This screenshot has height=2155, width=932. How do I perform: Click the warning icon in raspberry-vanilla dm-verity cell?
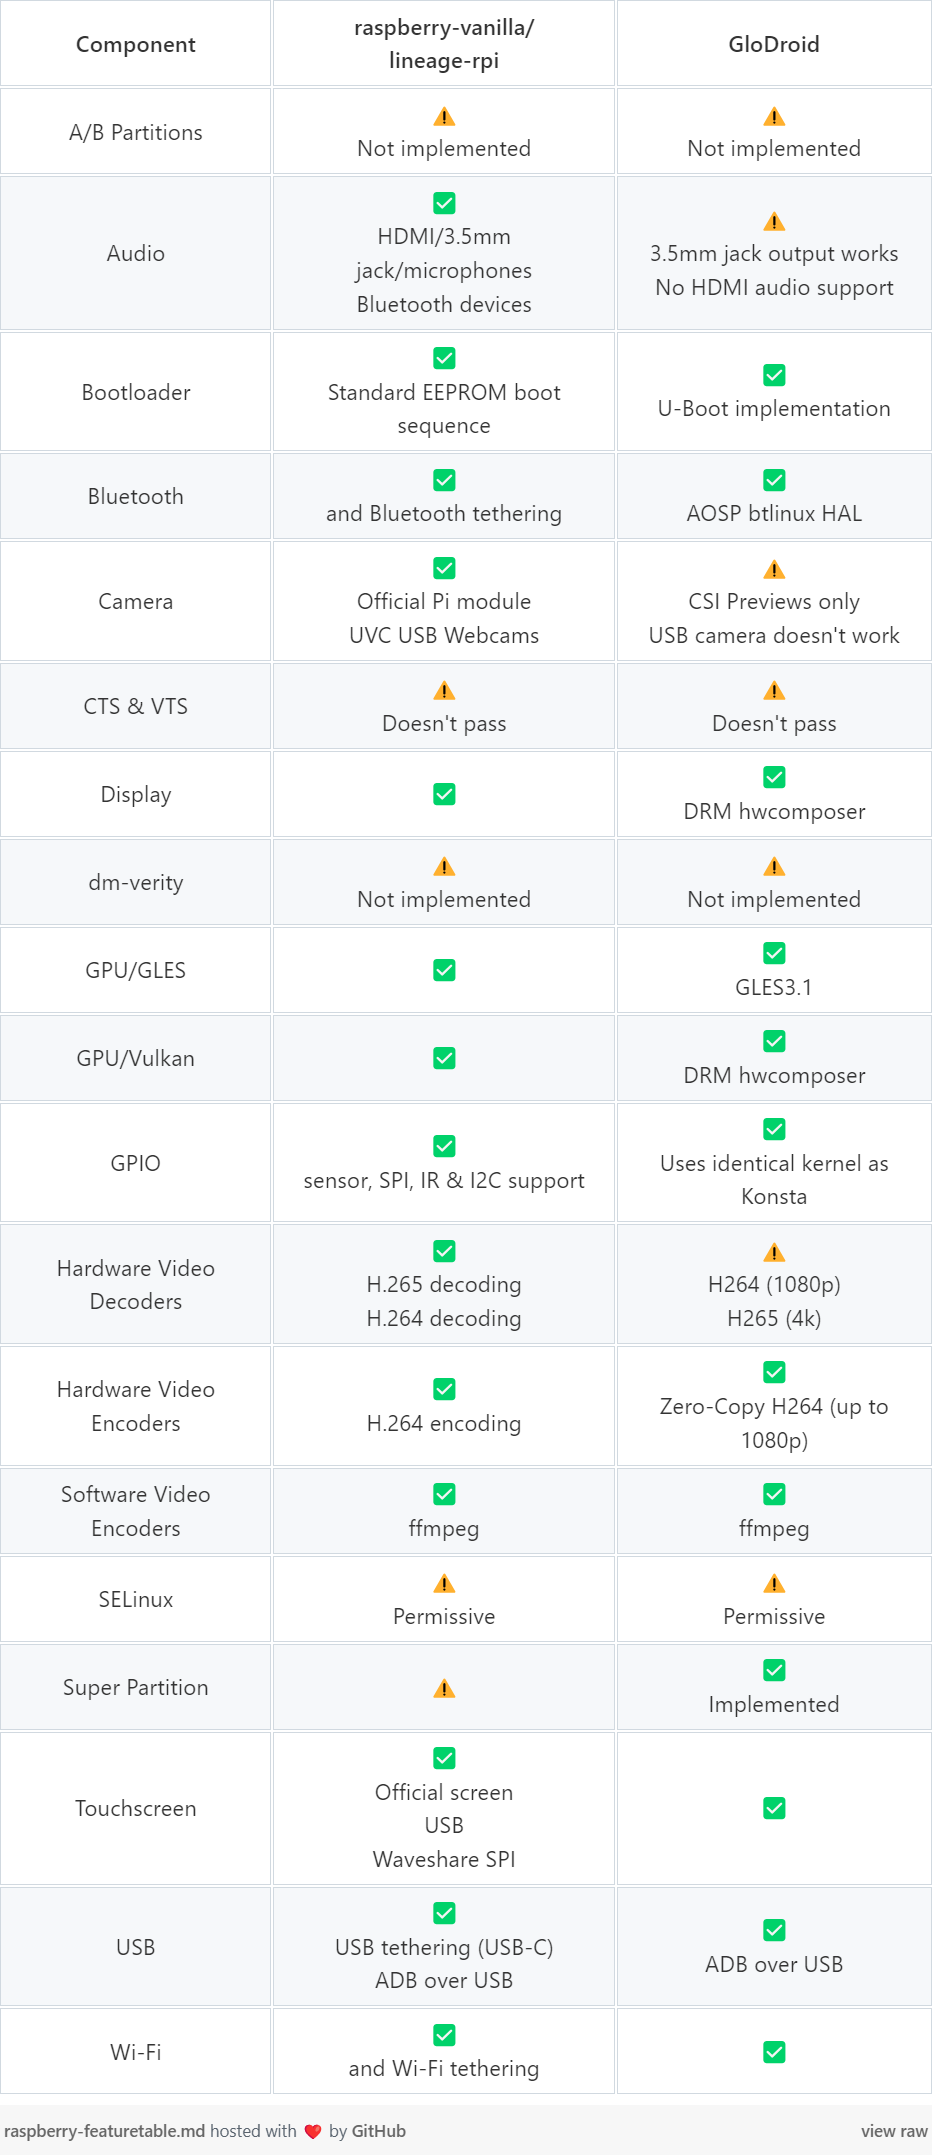(444, 866)
